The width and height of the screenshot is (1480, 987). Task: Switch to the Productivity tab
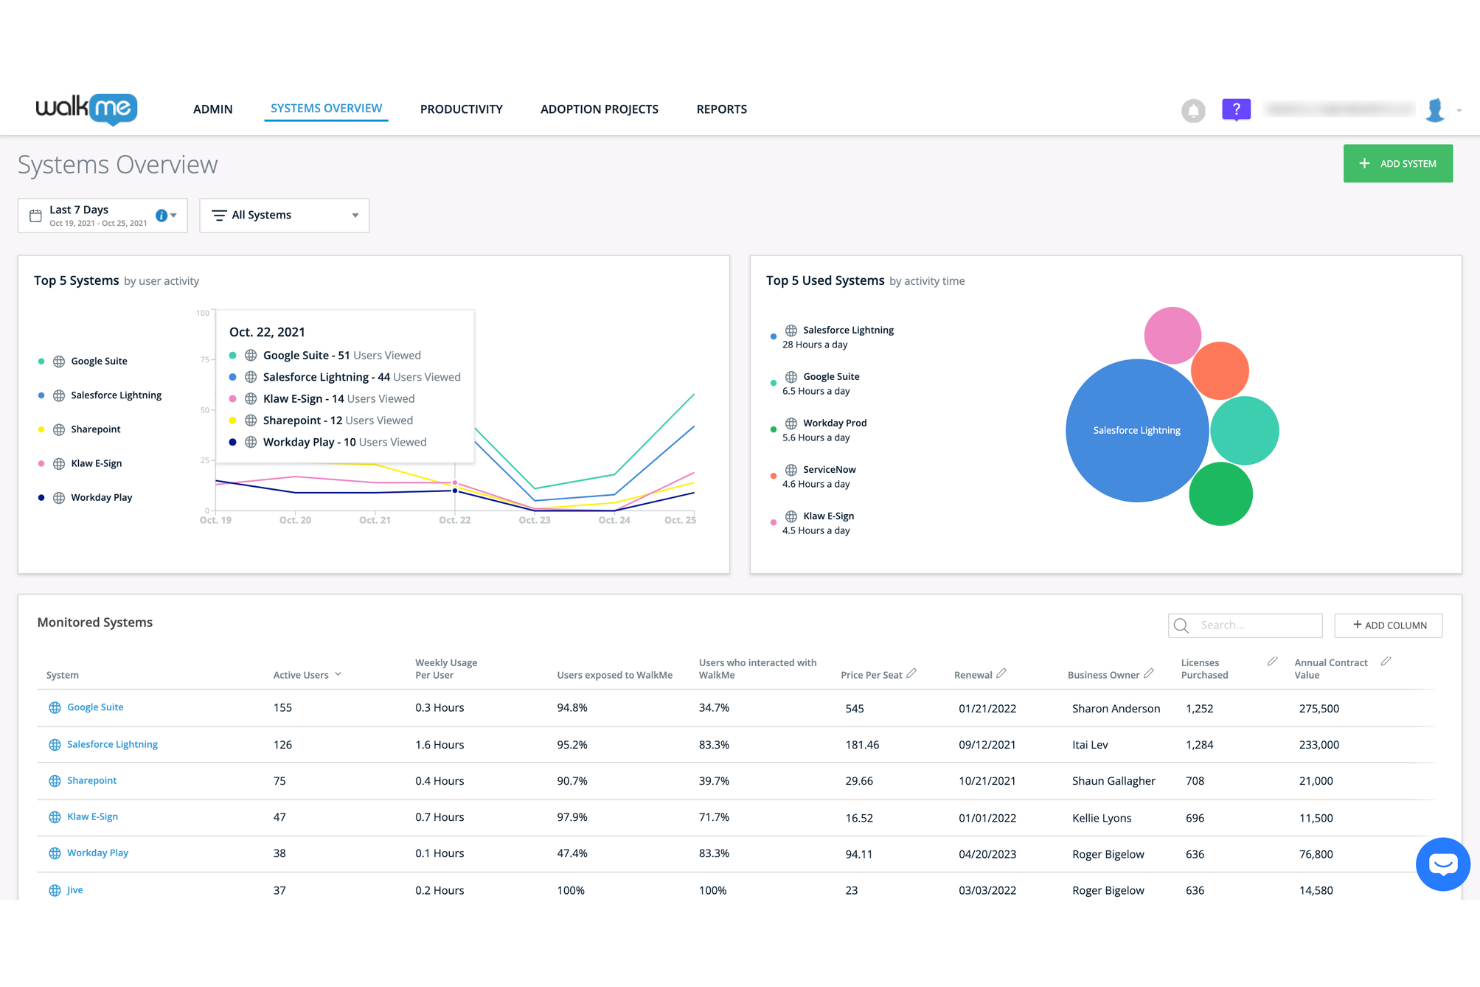click(x=461, y=109)
